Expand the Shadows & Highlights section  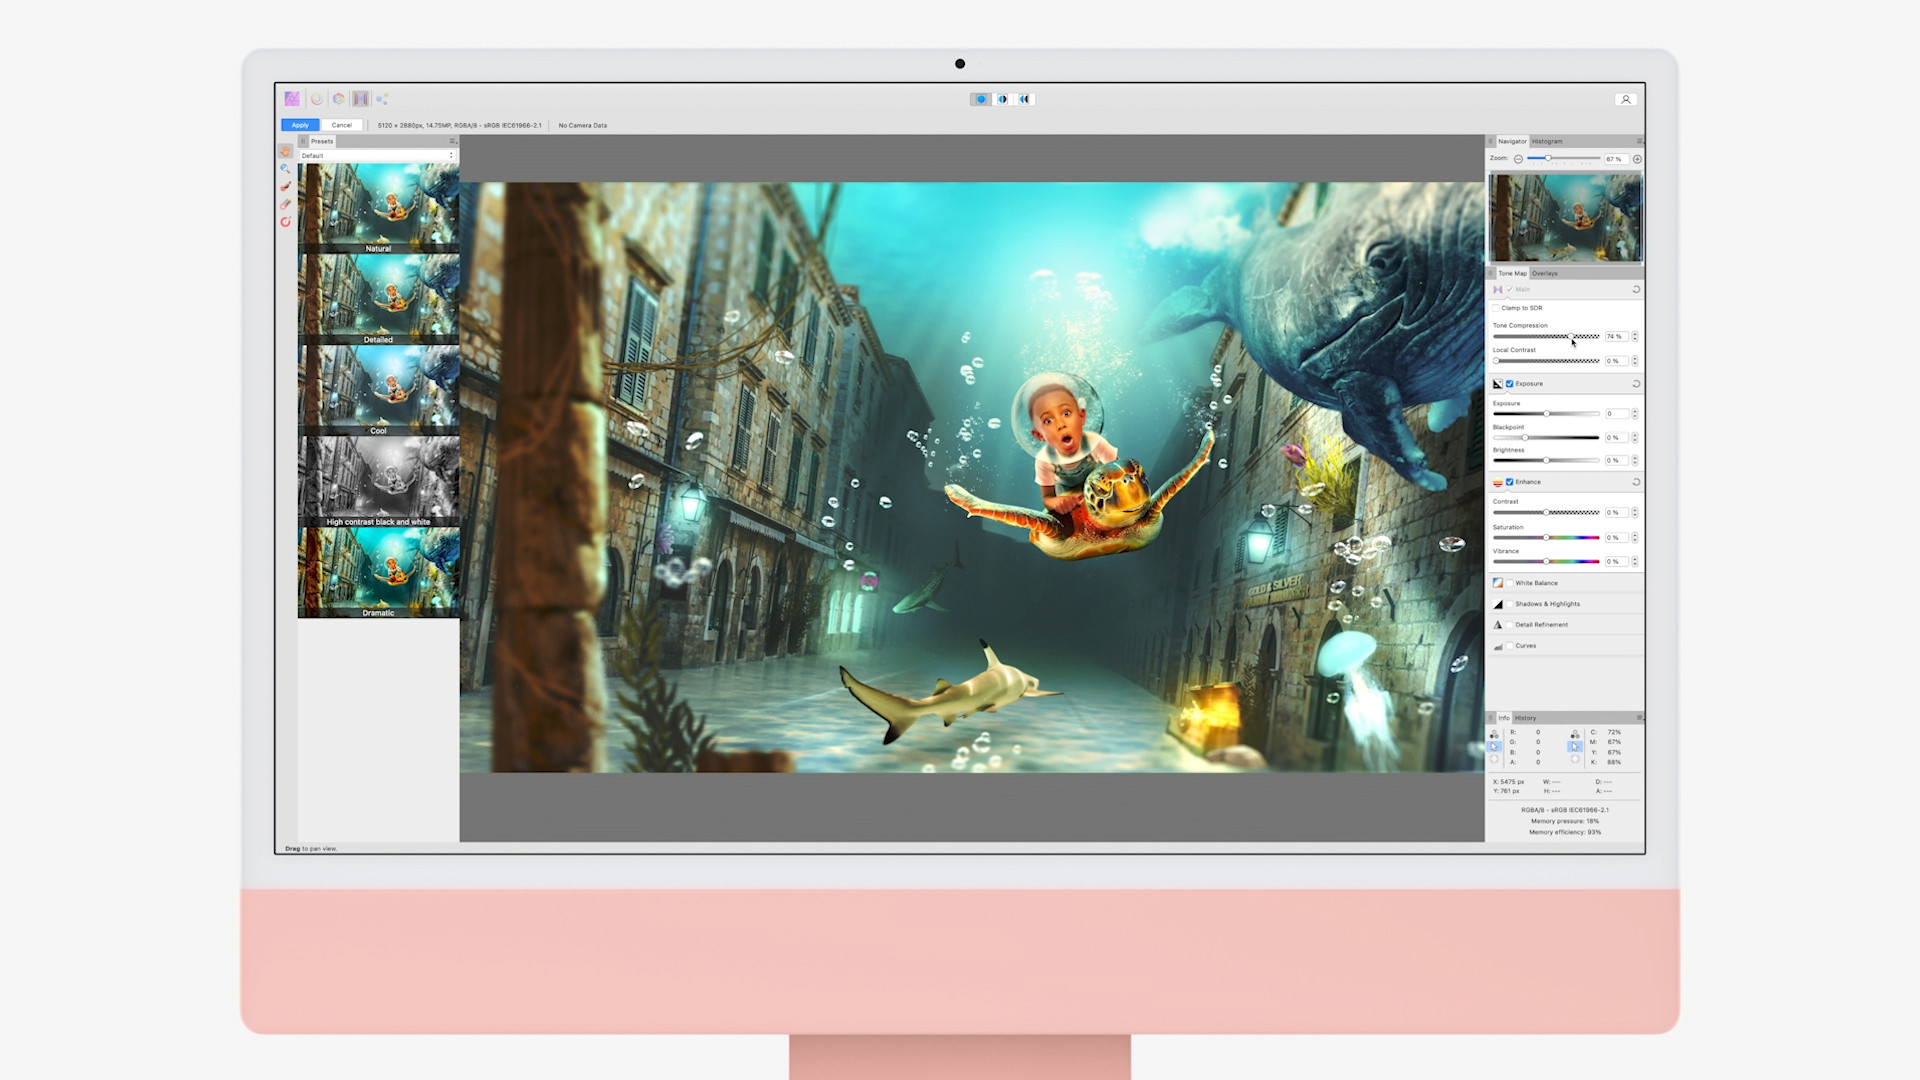(x=1547, y=604)
